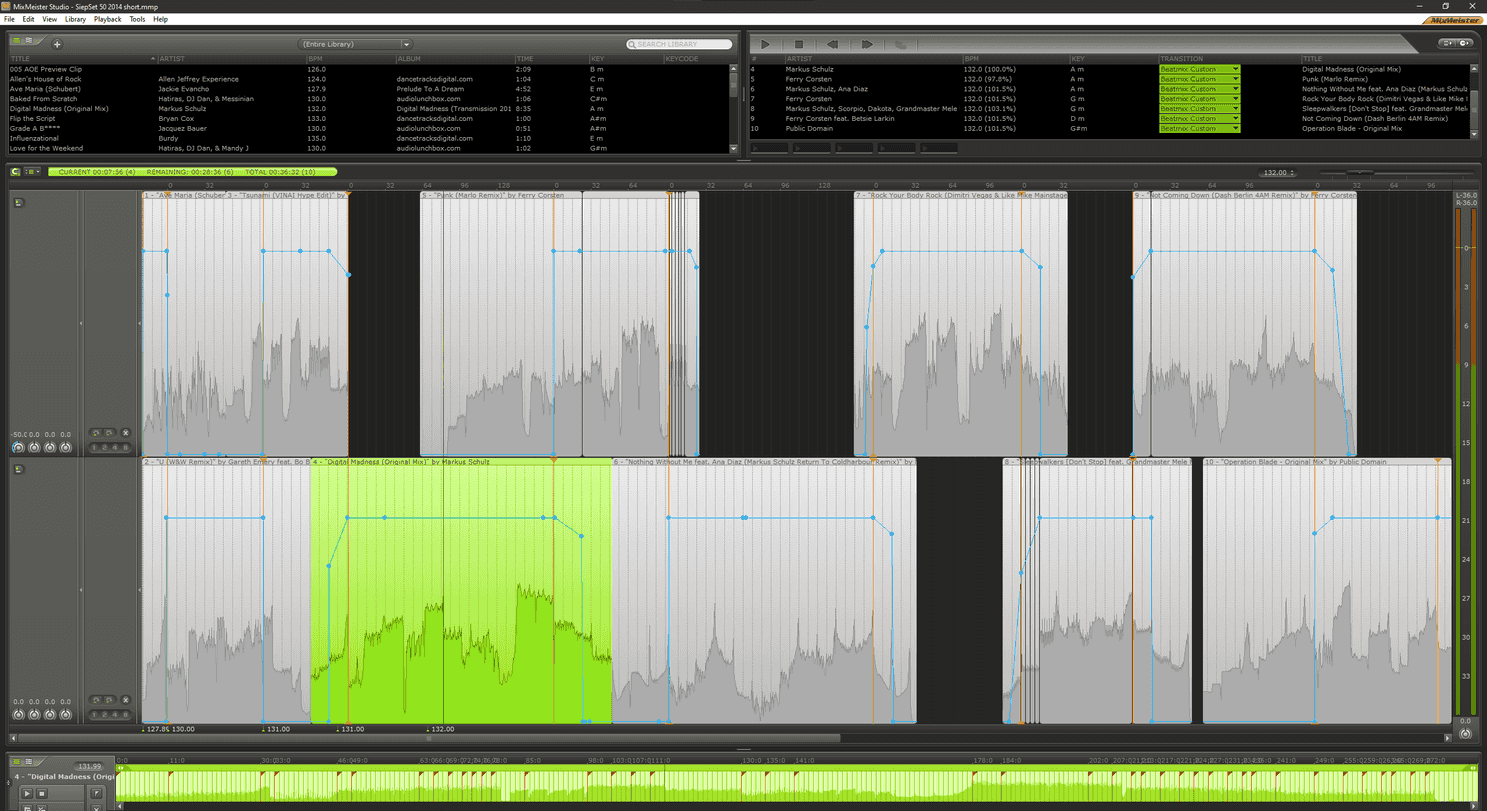The width and height of the screenshot is (1487, 811).
Task: Toggle the pill-shaped view switch at the playlist's top right
Action: point(1457,43)
